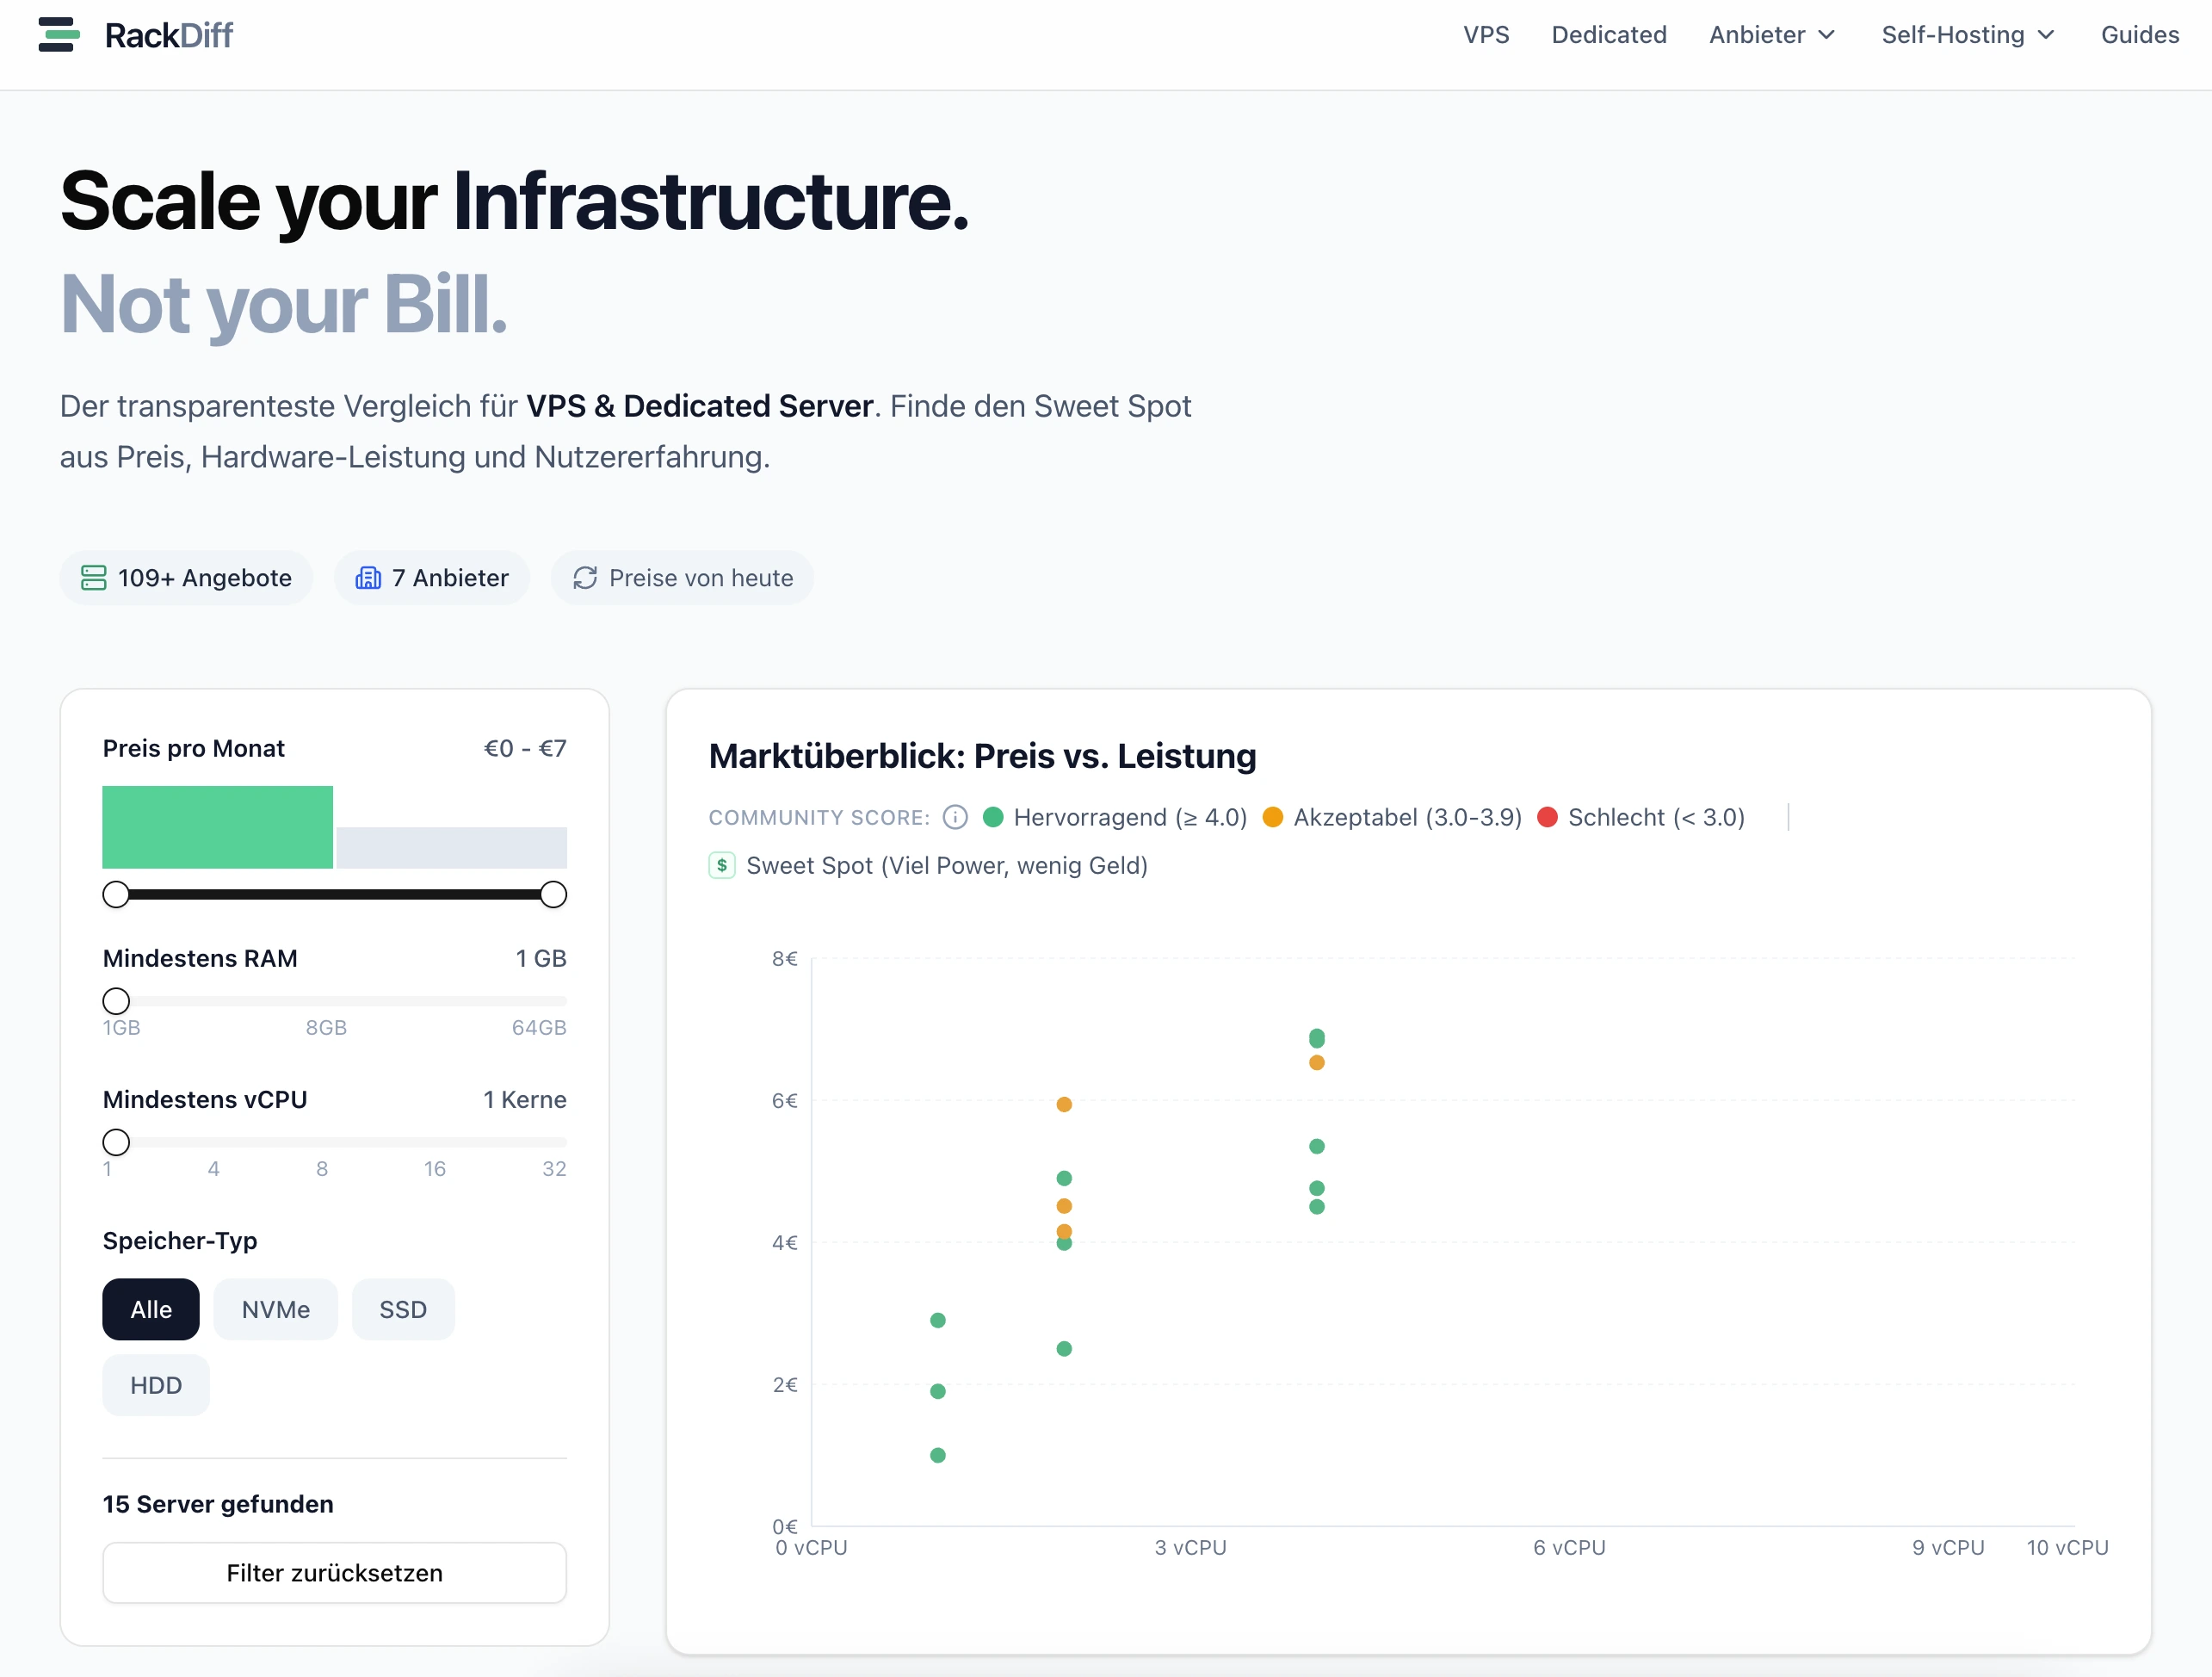This screenshot has width=2212, height=1677.
Task: Click the red Schlecht legend dot
Action: tap(1549, 817)
